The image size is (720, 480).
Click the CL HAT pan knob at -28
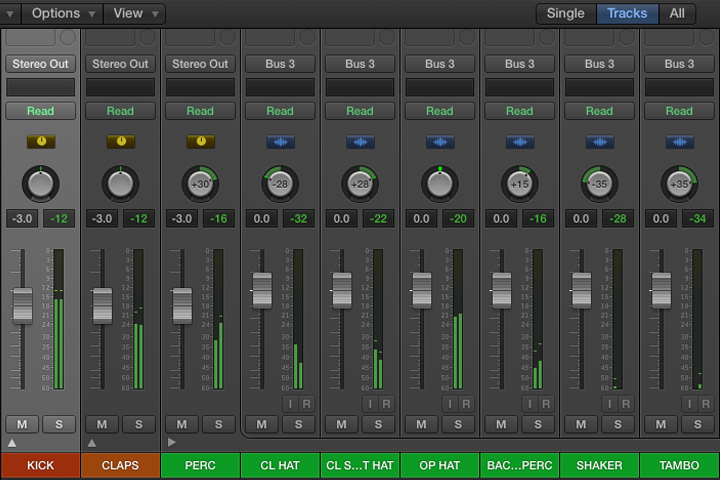pos(280,184)
